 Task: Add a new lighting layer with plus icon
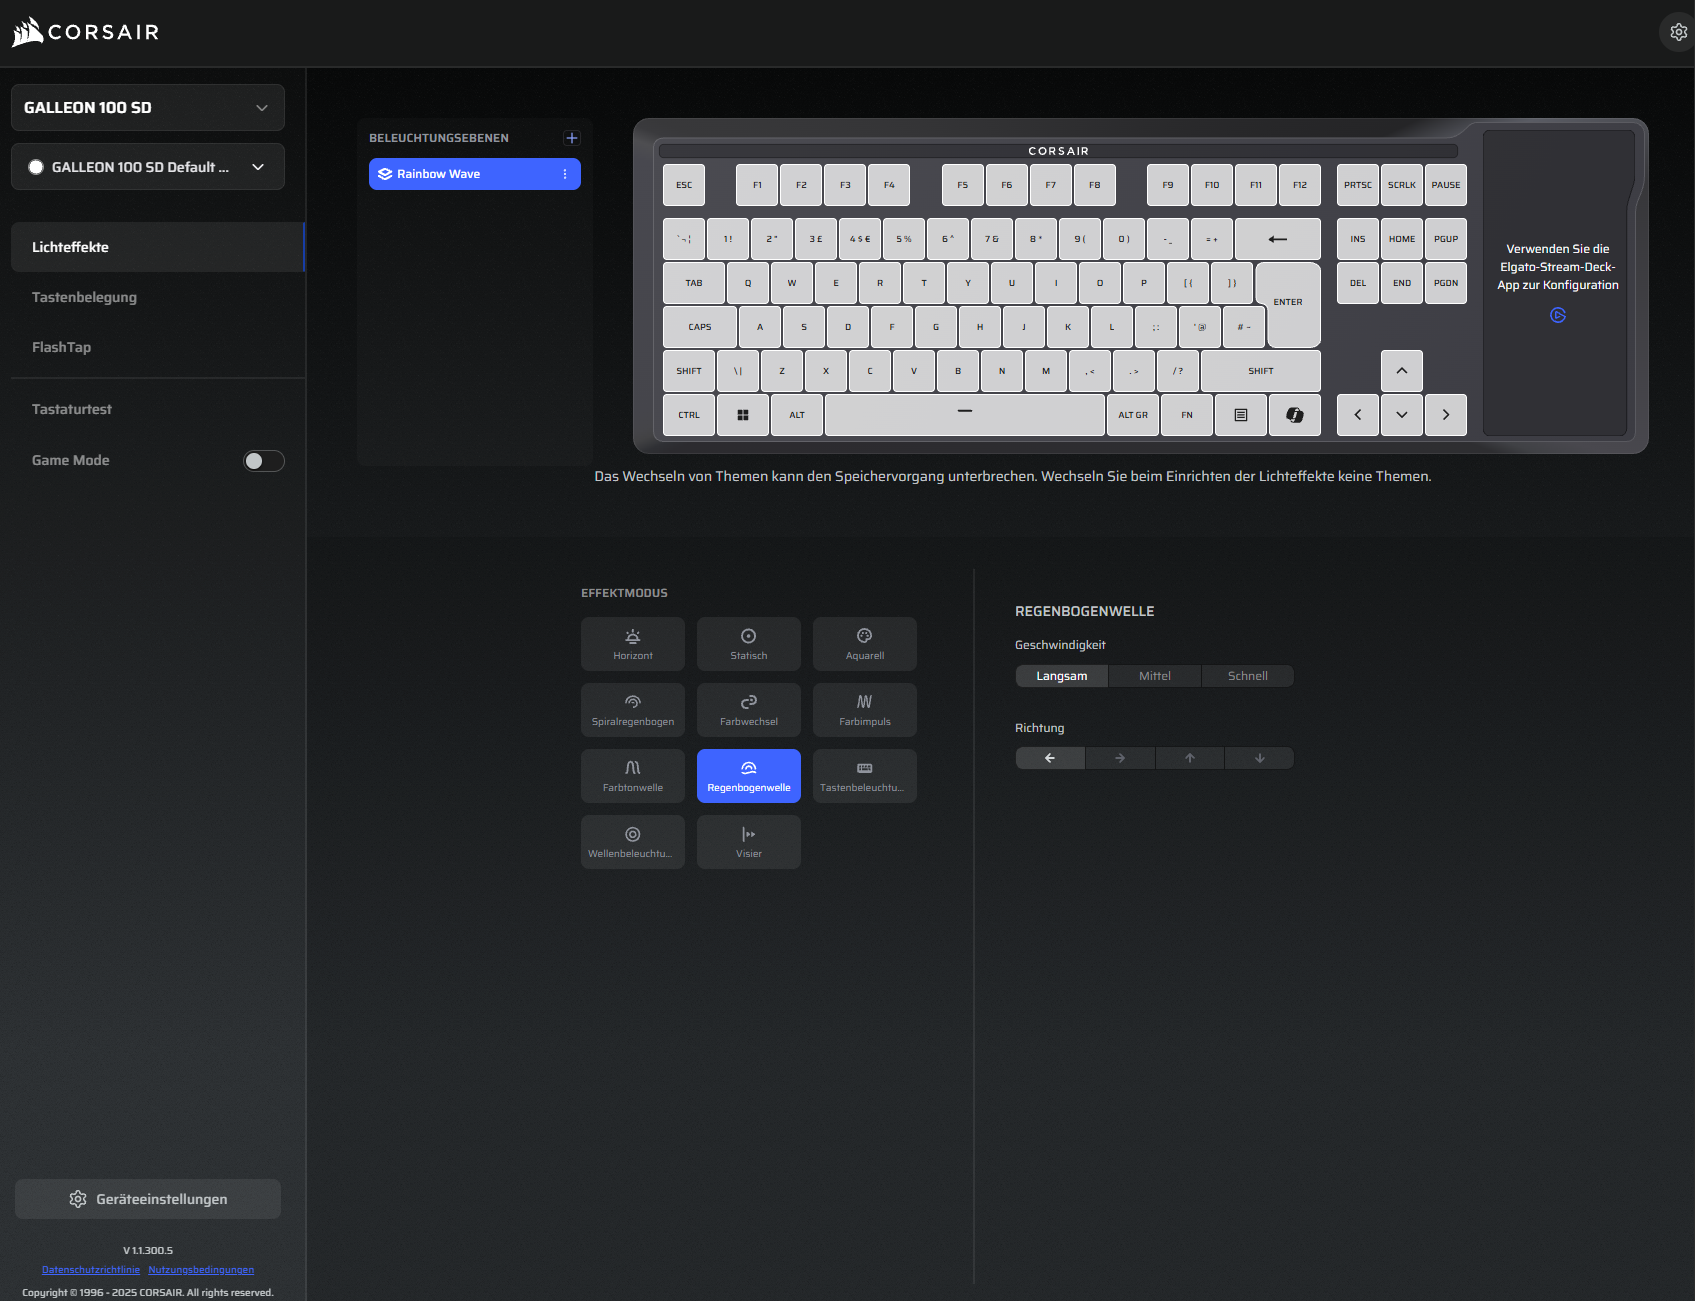click(x=572, y=138)
